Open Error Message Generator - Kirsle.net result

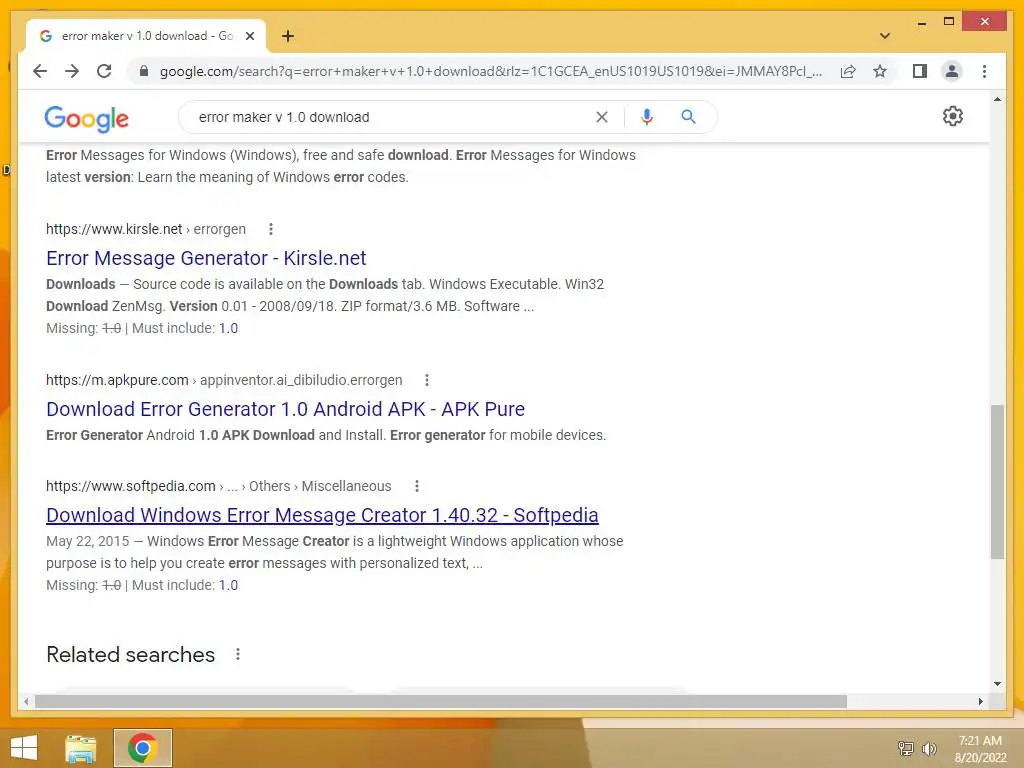(206, 258)
